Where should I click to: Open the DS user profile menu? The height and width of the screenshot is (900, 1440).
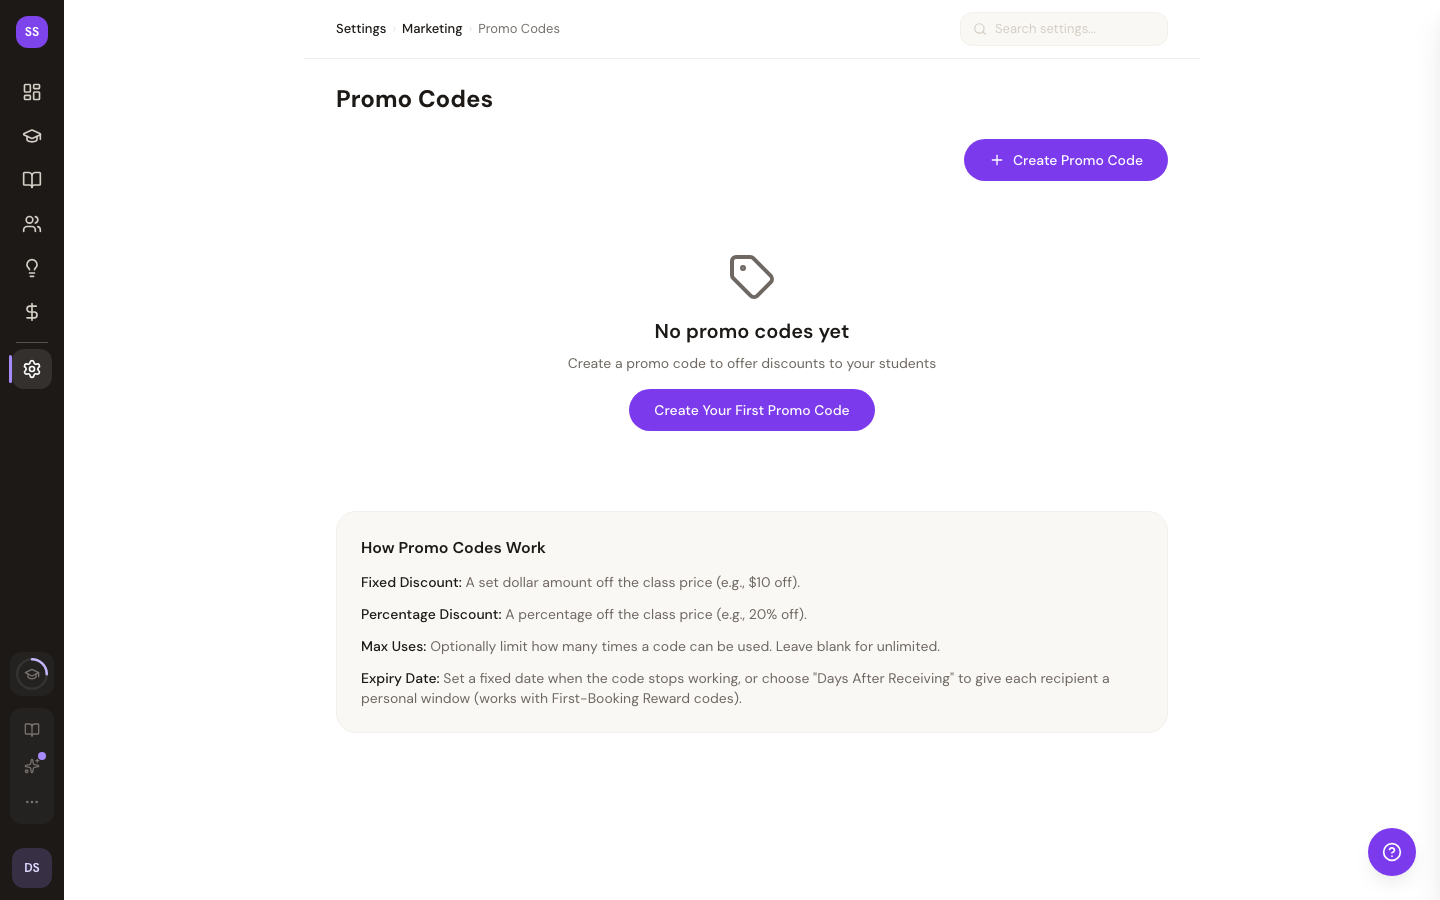[32, 868]
